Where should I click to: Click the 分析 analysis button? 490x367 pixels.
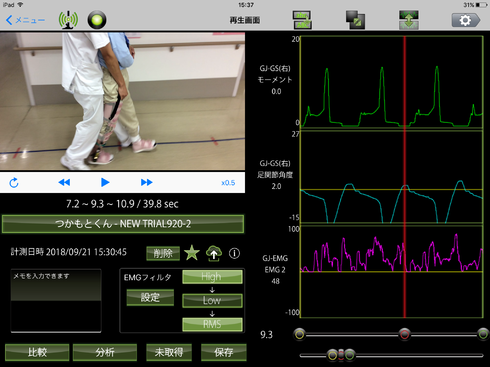click(x=105, y=352)
